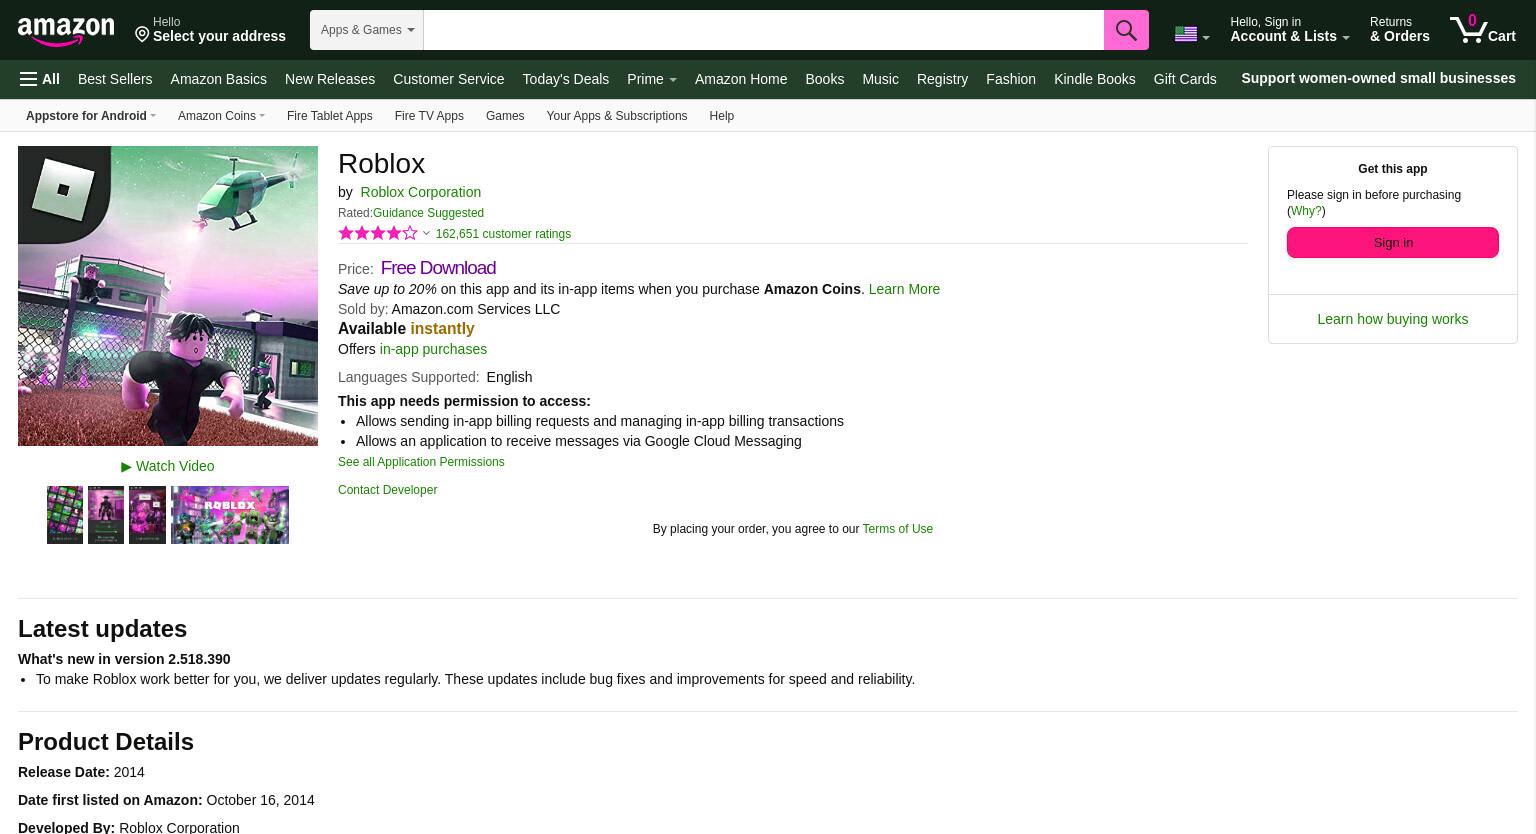The image size is (1536, 834).
Task: Open Fire TV Apps tab
Action: click(x=429, y=116)
